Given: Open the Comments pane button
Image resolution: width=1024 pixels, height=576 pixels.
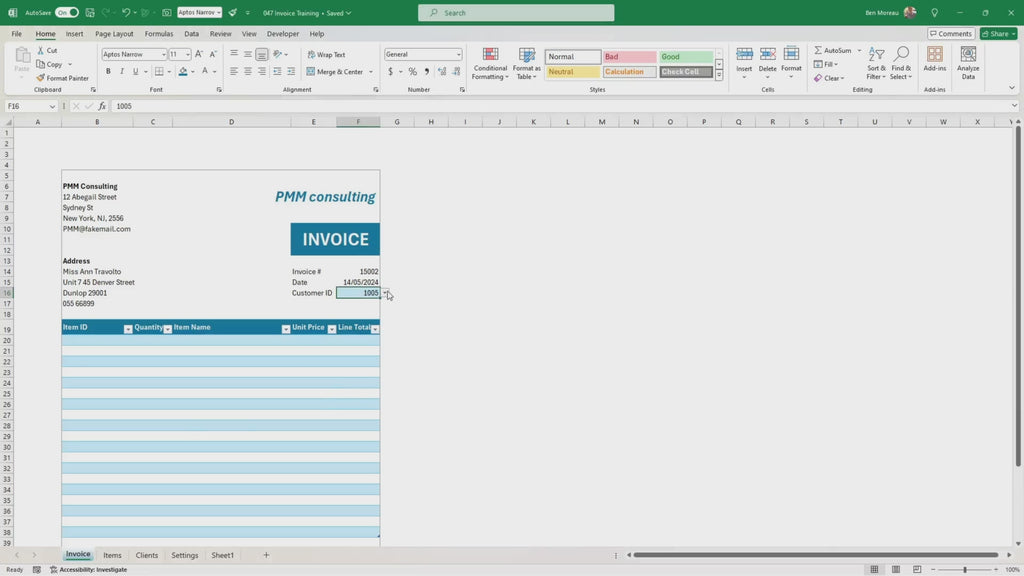Looking at the screenshot, I should [950, 34].
